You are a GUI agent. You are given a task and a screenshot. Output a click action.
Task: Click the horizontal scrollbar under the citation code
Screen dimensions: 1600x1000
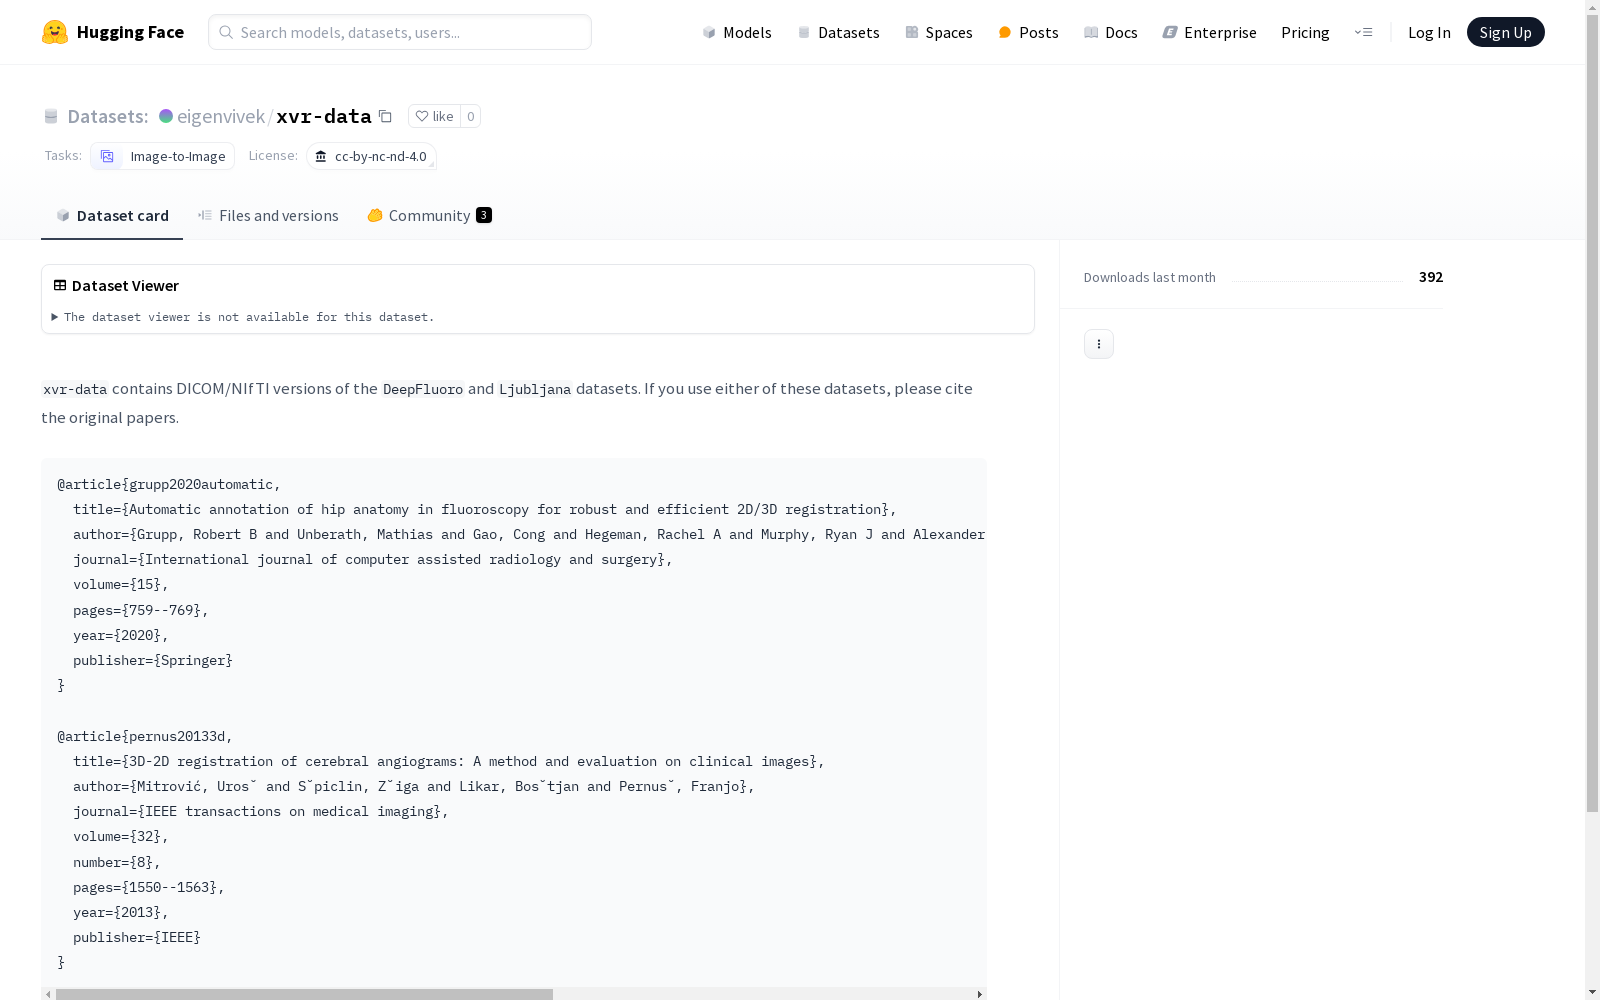304,994
